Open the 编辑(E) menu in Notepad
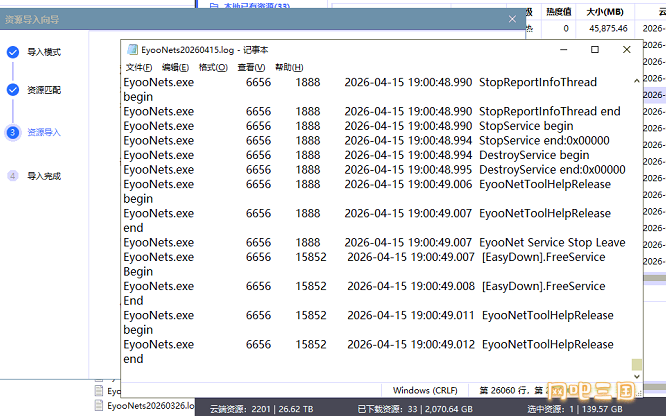 [x=175, y=67]
